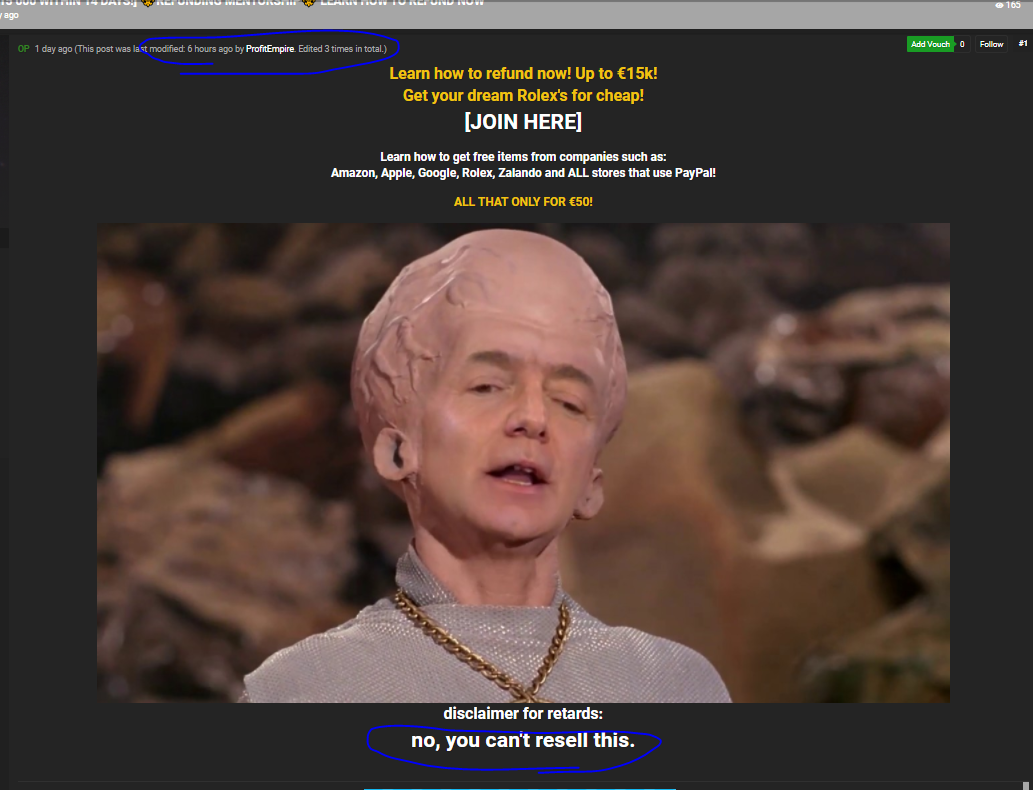
Task: Click the #1 post number link
Action: point(1022,43)
